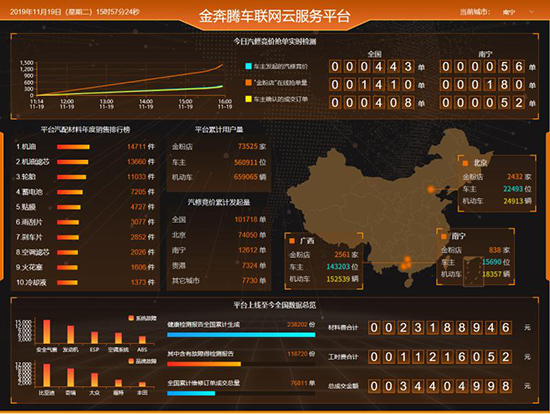Click the section title 平台累计用户量
550x414 pixels.
(219, 130)
